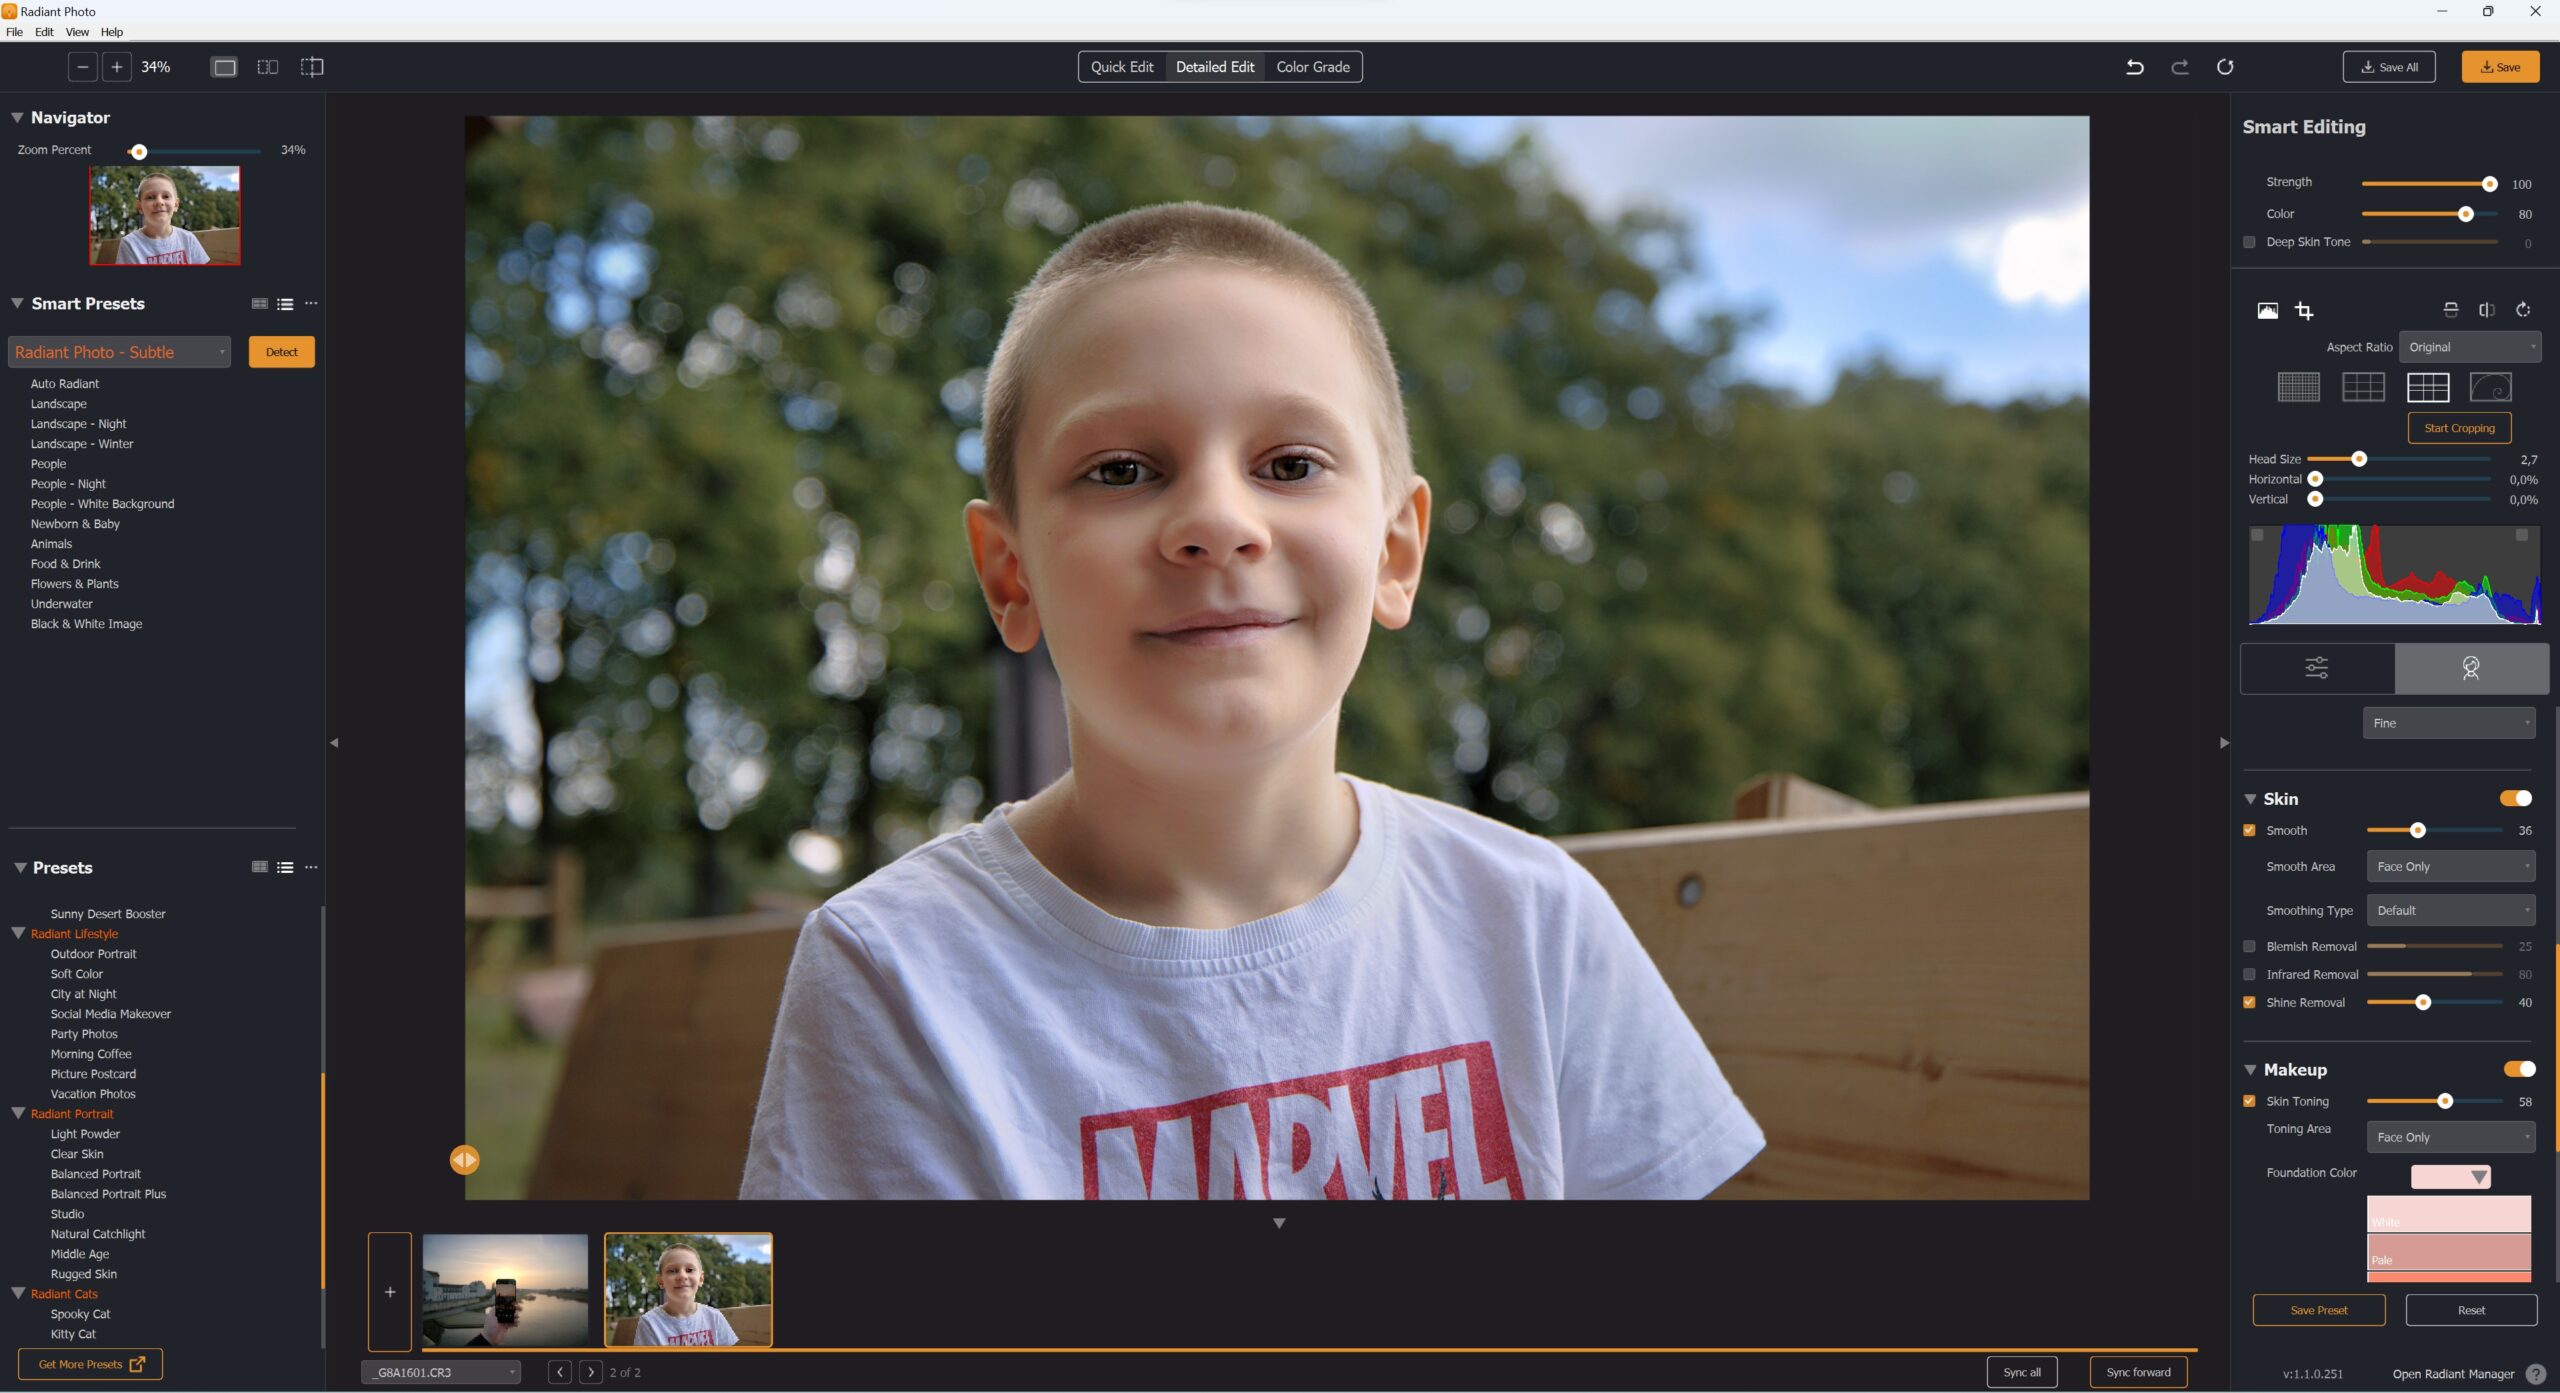The height and width of the screenshot is (1393, 2560).
Task: Open the View menu
Action: click(76, 32)
